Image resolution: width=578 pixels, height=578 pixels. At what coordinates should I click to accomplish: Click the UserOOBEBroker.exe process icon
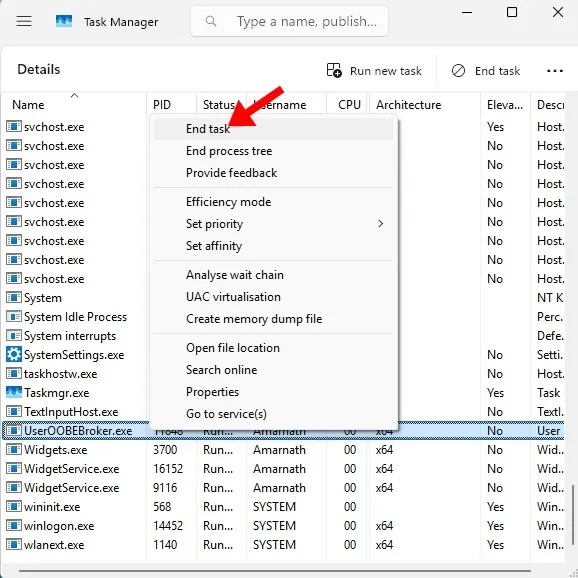pyautogui.click(x=14, y=431)
